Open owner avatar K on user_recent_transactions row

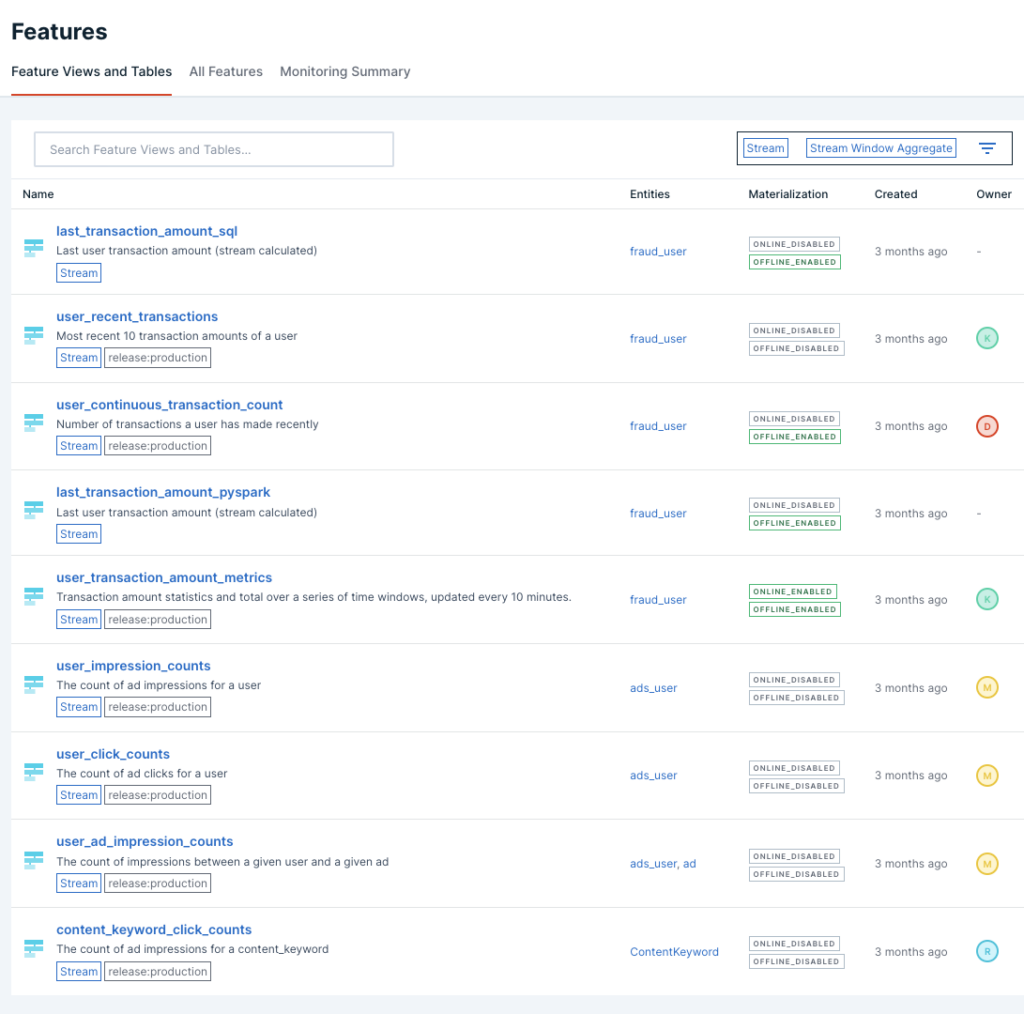[986, 338]
